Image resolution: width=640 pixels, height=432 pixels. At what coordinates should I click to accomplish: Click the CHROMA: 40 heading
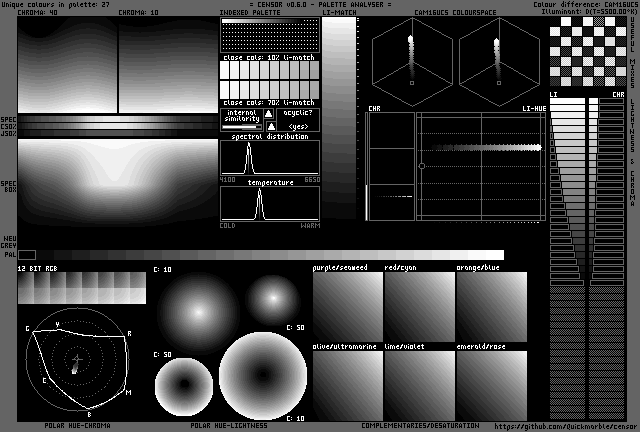[x=38, y=13]
